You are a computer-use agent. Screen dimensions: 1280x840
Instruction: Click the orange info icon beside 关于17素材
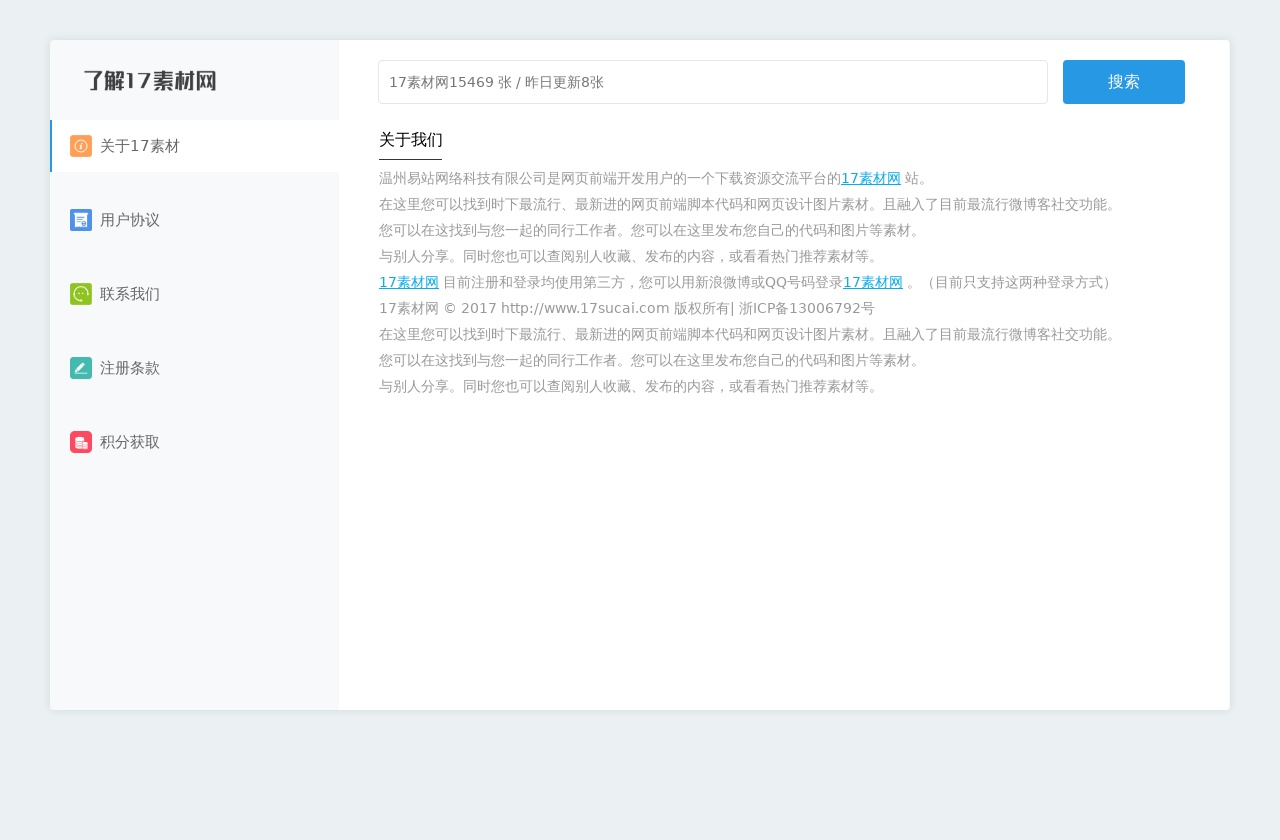click(x=81, y=146)
